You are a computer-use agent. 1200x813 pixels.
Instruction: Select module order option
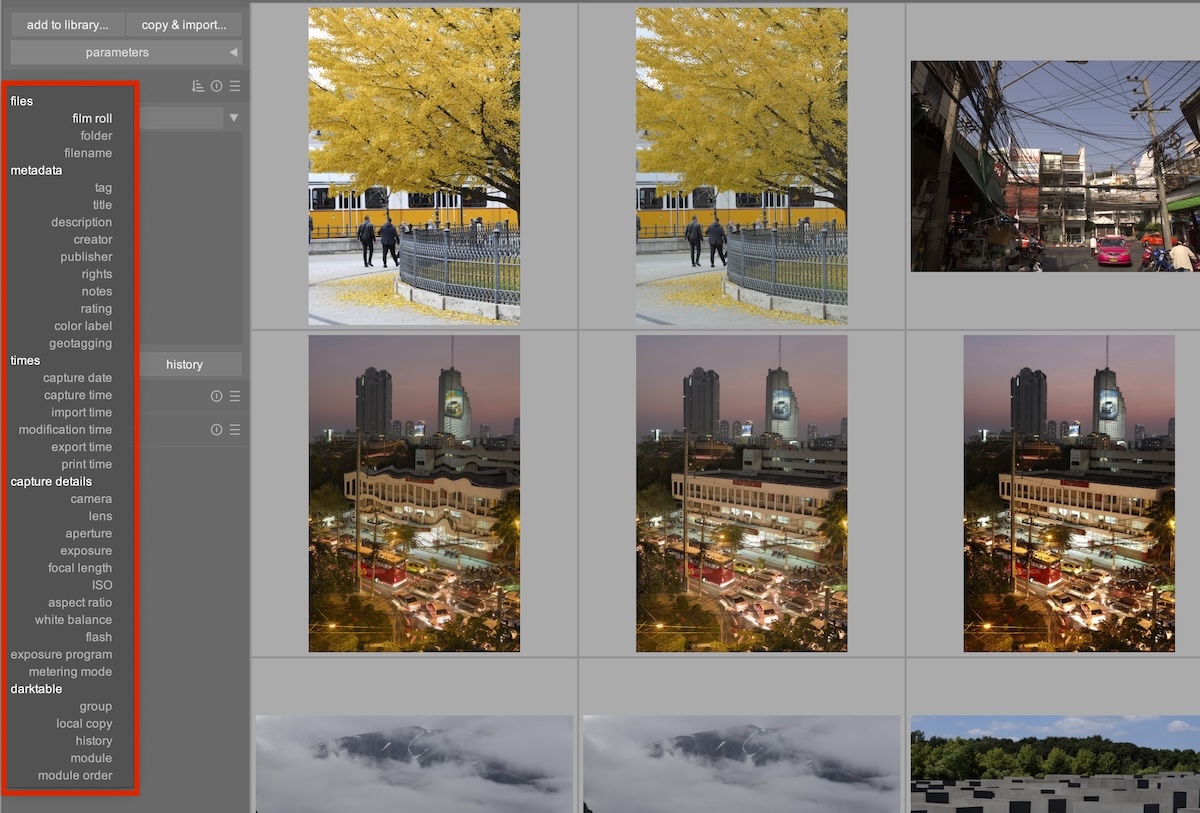[75, 776]
